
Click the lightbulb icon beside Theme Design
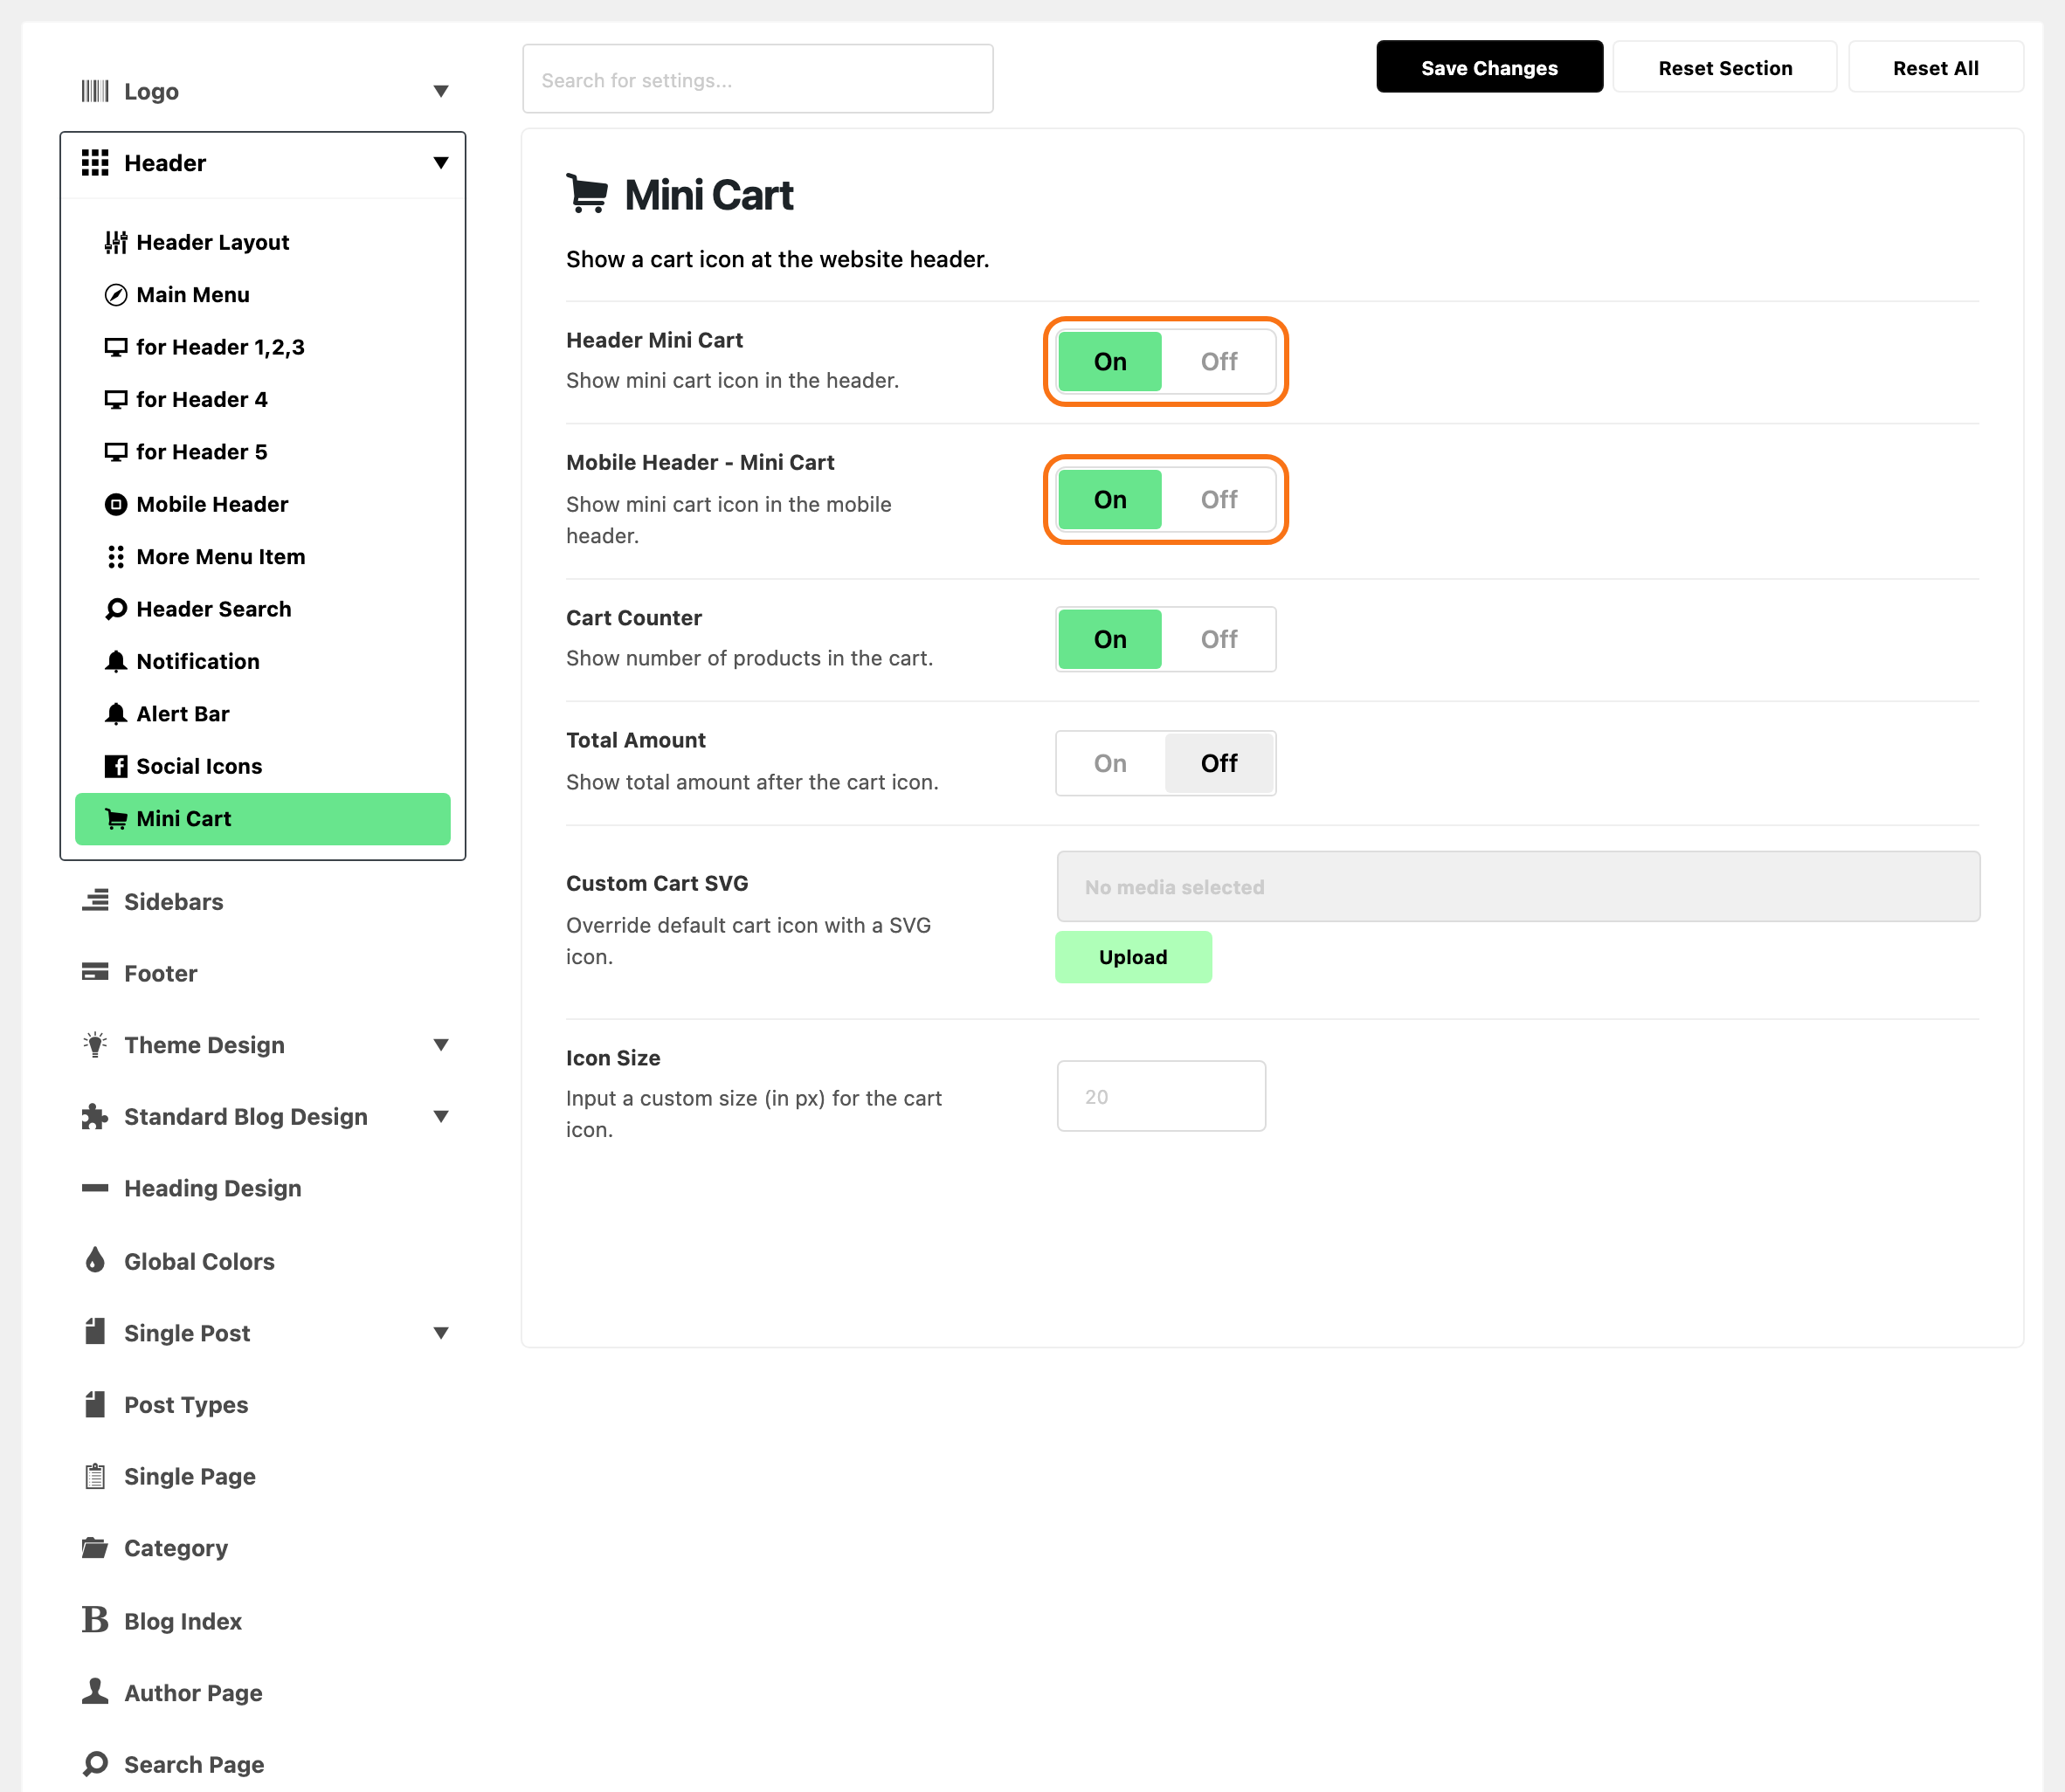95,1045
